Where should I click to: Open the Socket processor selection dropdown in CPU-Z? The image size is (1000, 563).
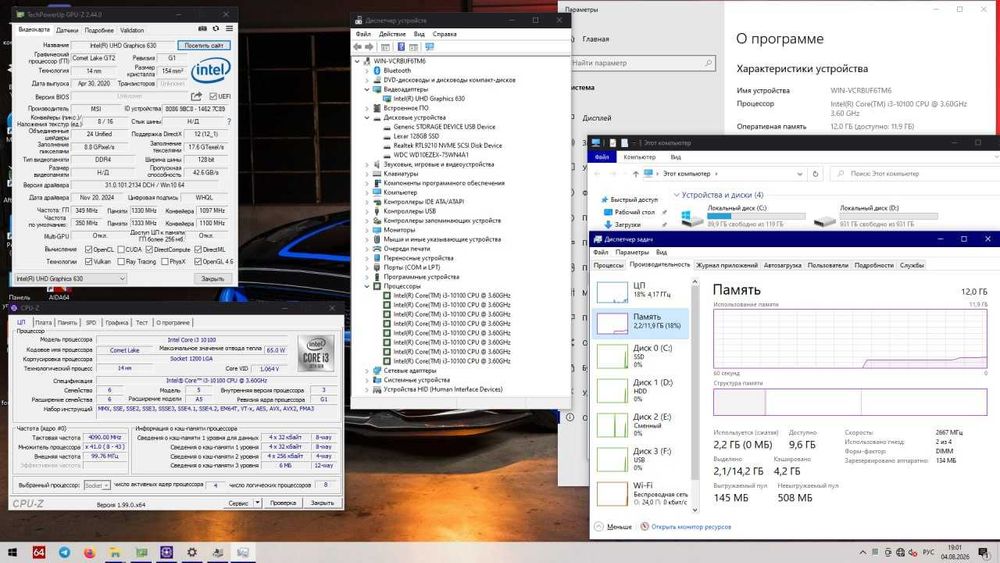pos(98,485)
